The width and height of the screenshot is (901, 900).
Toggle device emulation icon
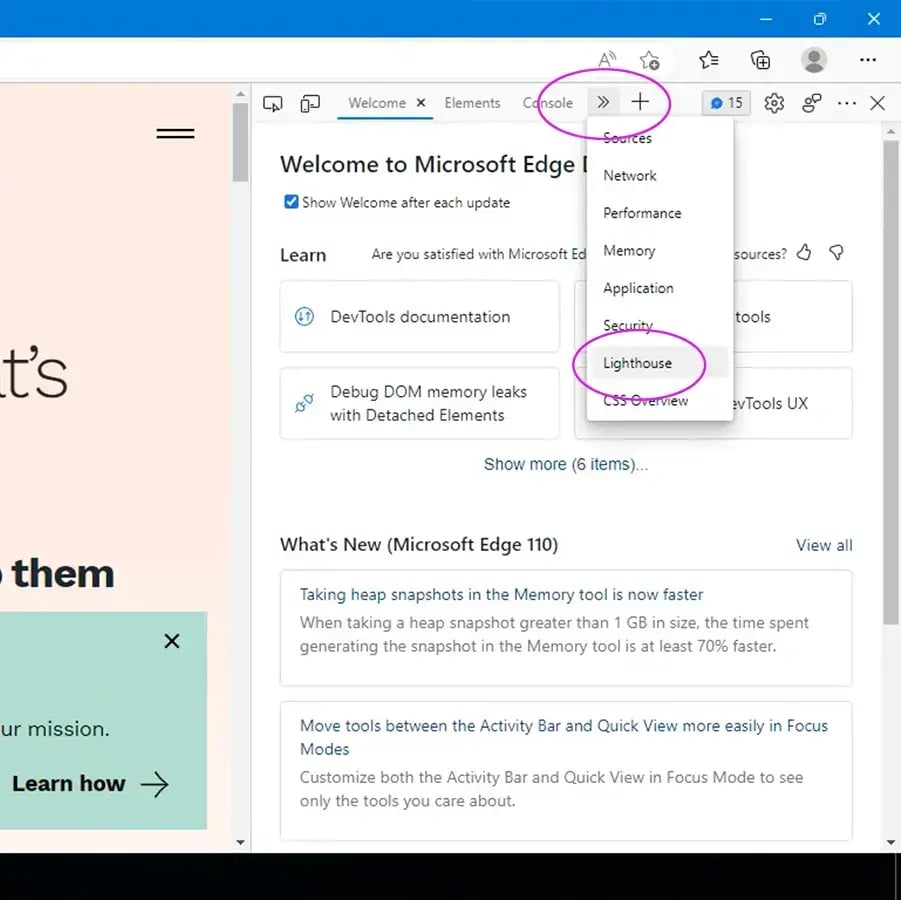311,103
